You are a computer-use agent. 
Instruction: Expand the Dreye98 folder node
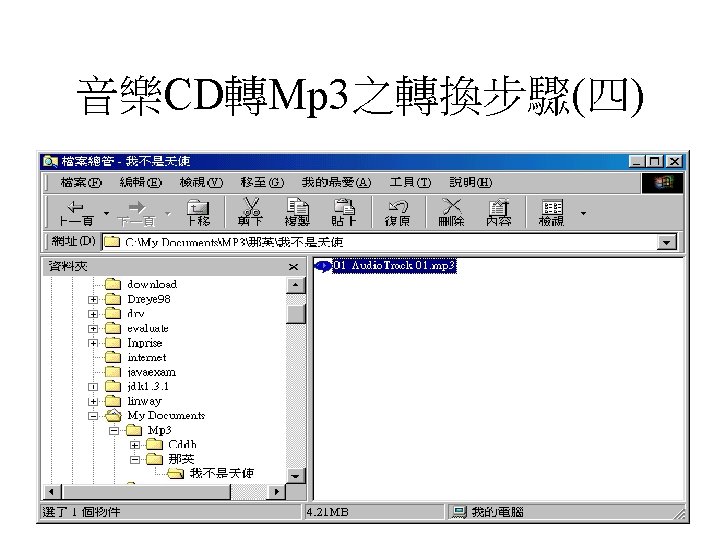[x=93, y=299]
